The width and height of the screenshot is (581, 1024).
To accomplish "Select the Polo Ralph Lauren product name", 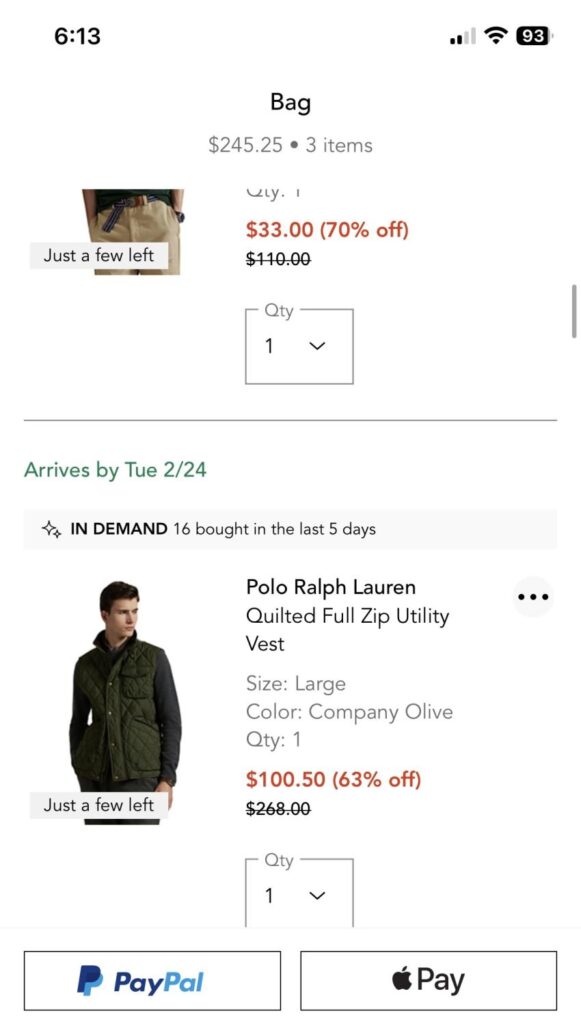I will pyautogui.click(x=330, y=587).
